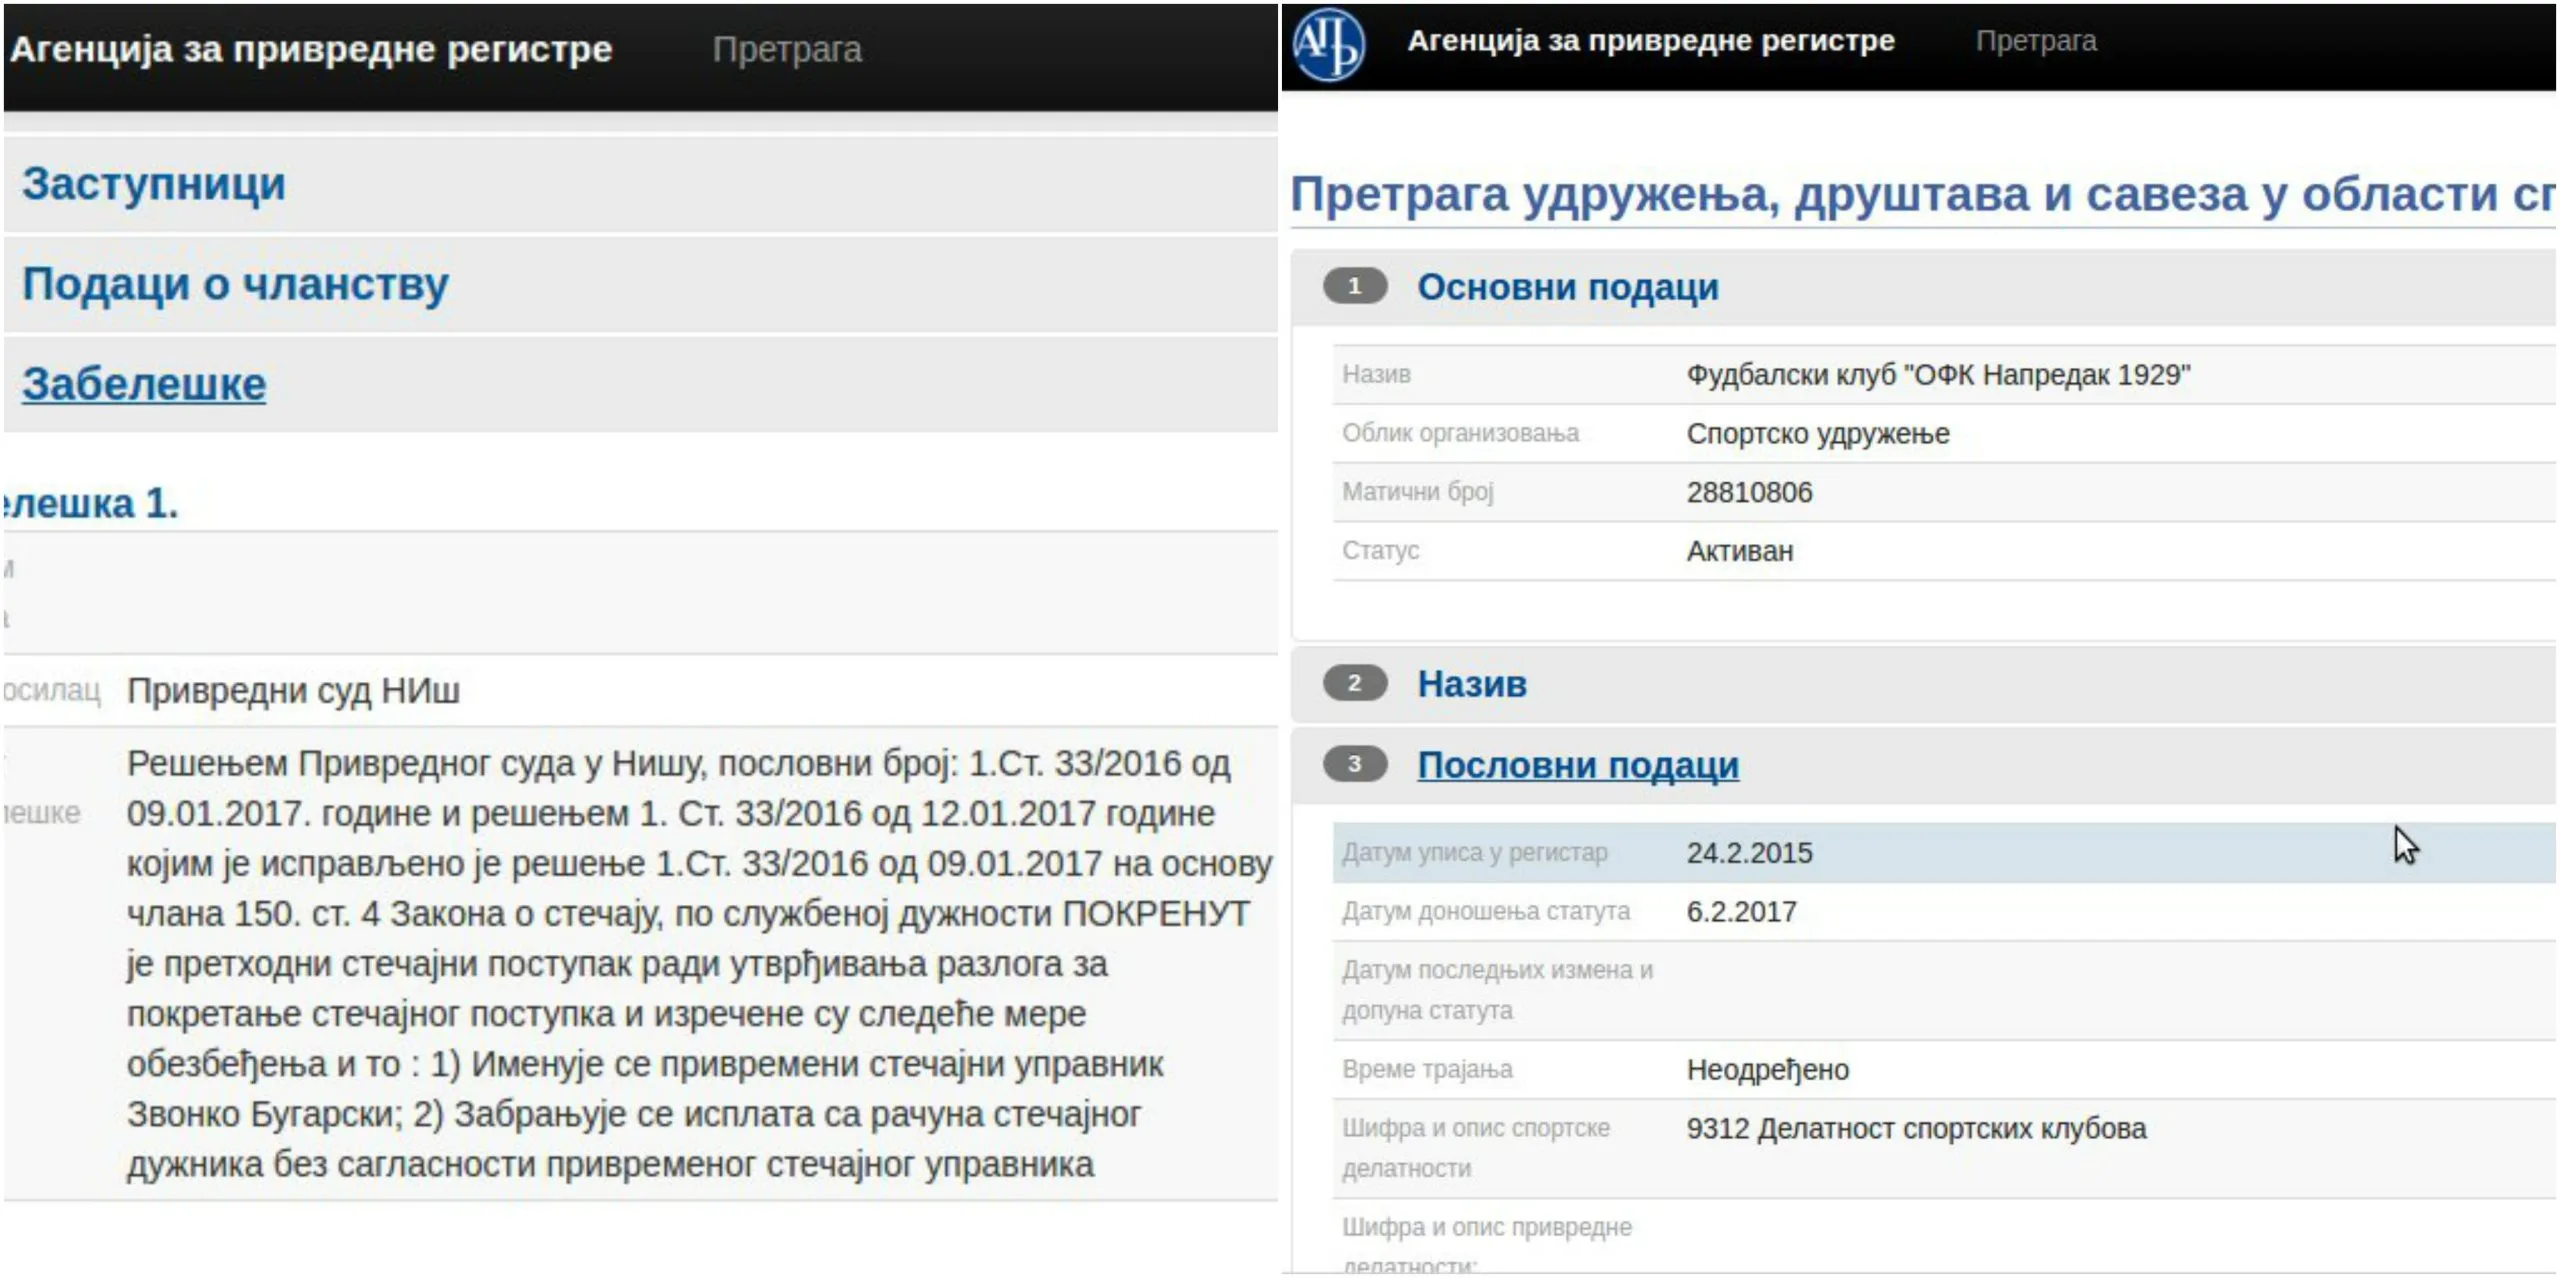Click the number 2 section badge
This screenshot has height=1278, width=2560.
(x=1354, y=683)
